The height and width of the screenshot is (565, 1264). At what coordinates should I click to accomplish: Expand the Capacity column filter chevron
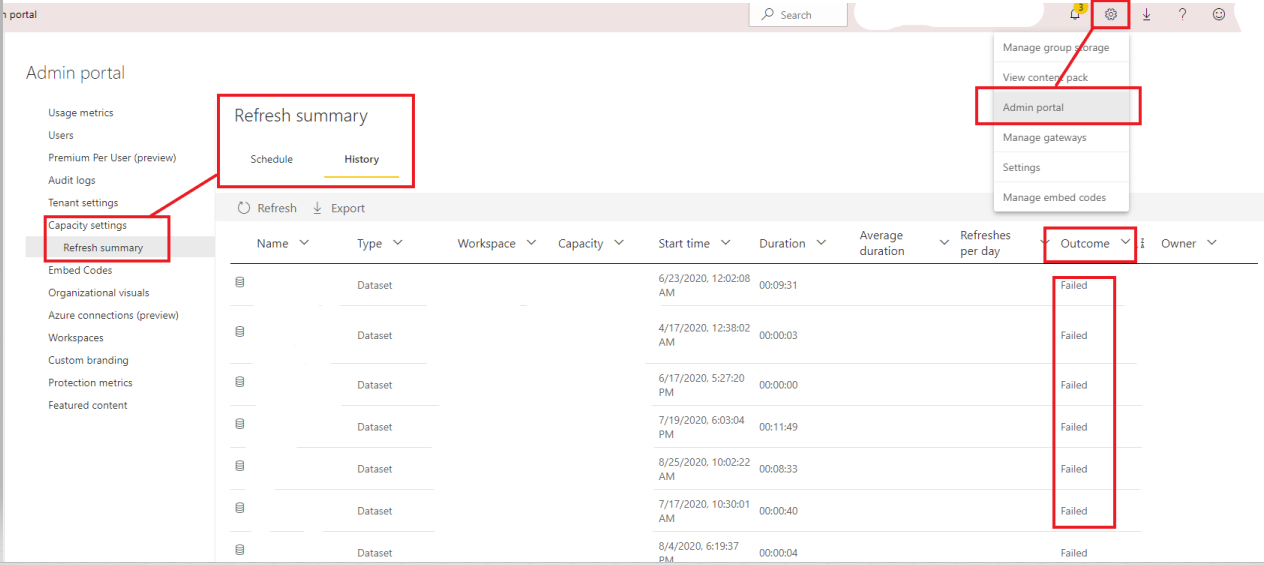(x=618, y=243)
